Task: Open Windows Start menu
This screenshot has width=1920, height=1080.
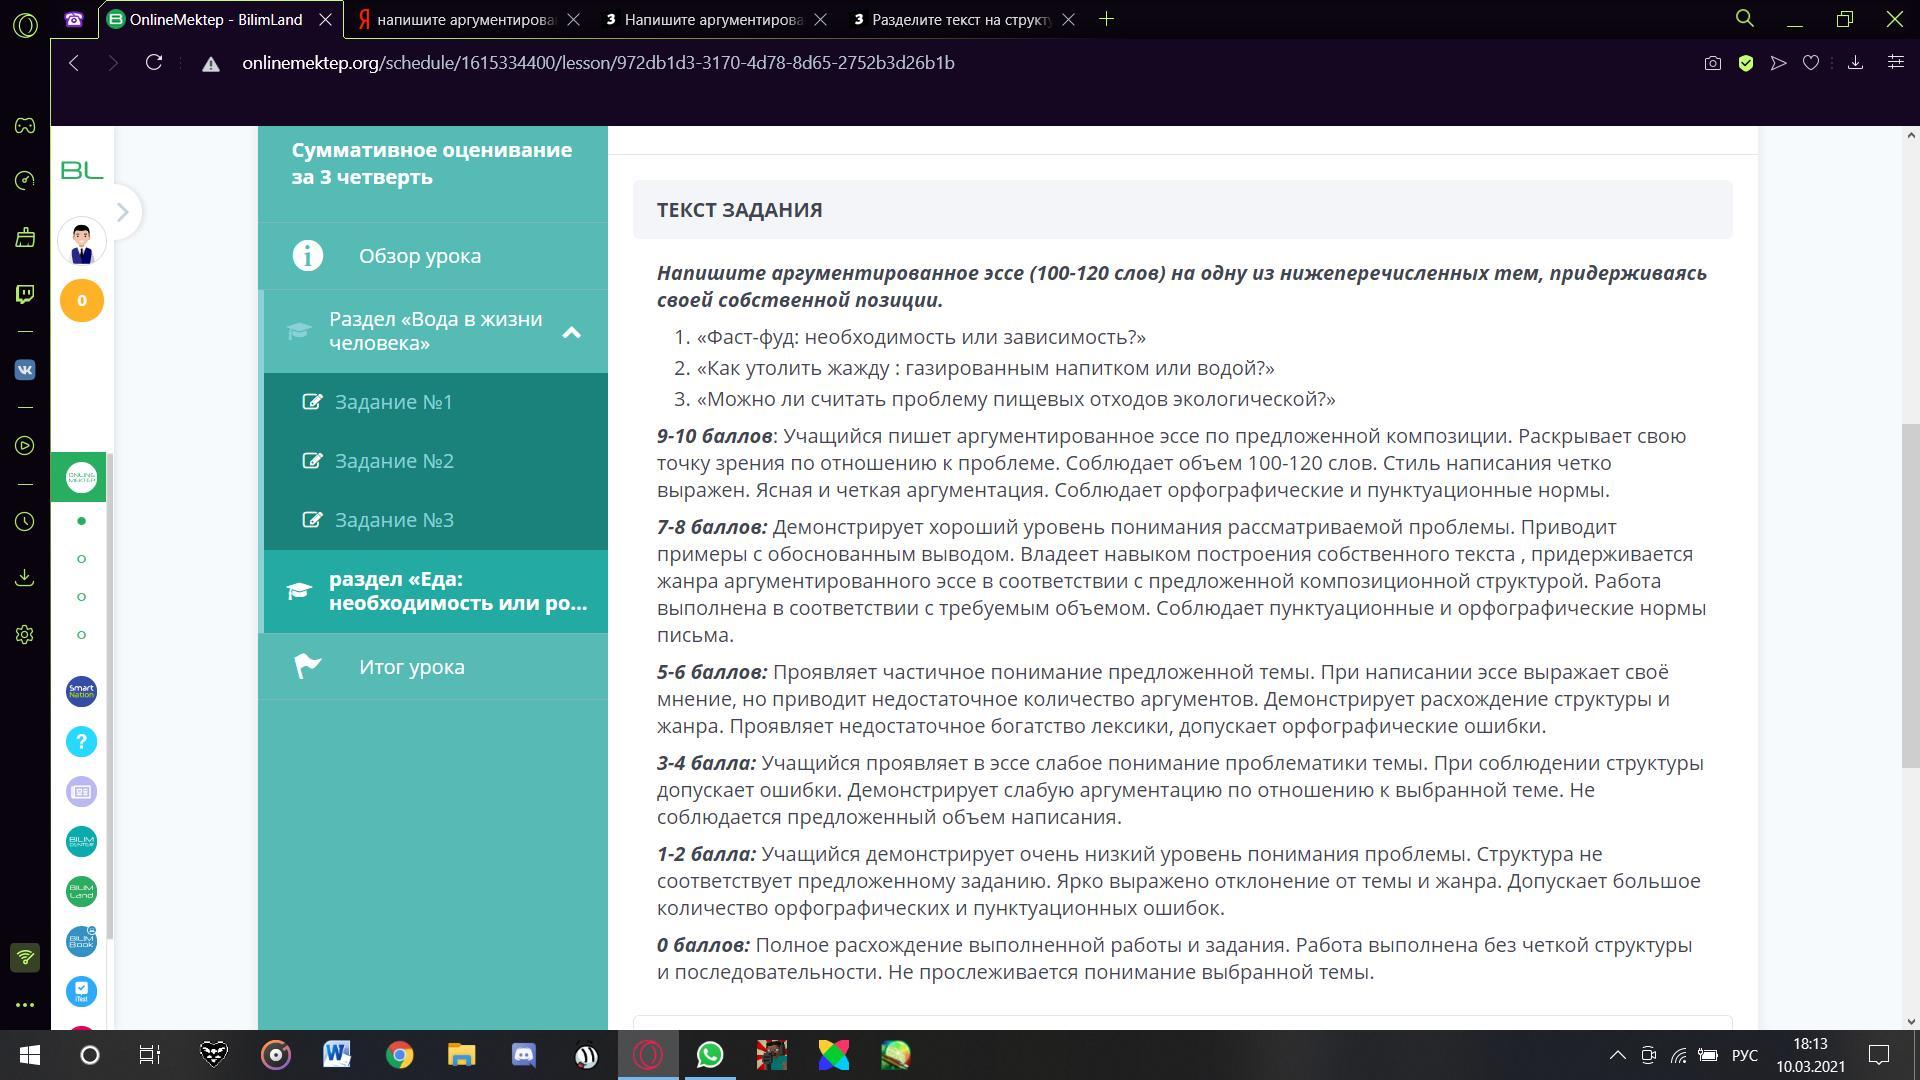Action: (29, 1055)
